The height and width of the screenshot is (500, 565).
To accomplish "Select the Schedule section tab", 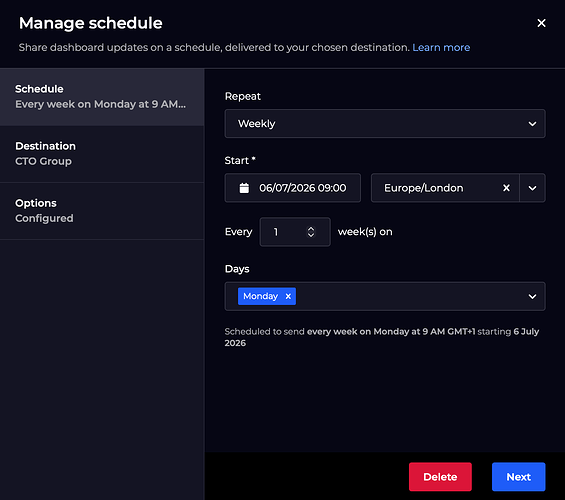I will tap(102, 97).
